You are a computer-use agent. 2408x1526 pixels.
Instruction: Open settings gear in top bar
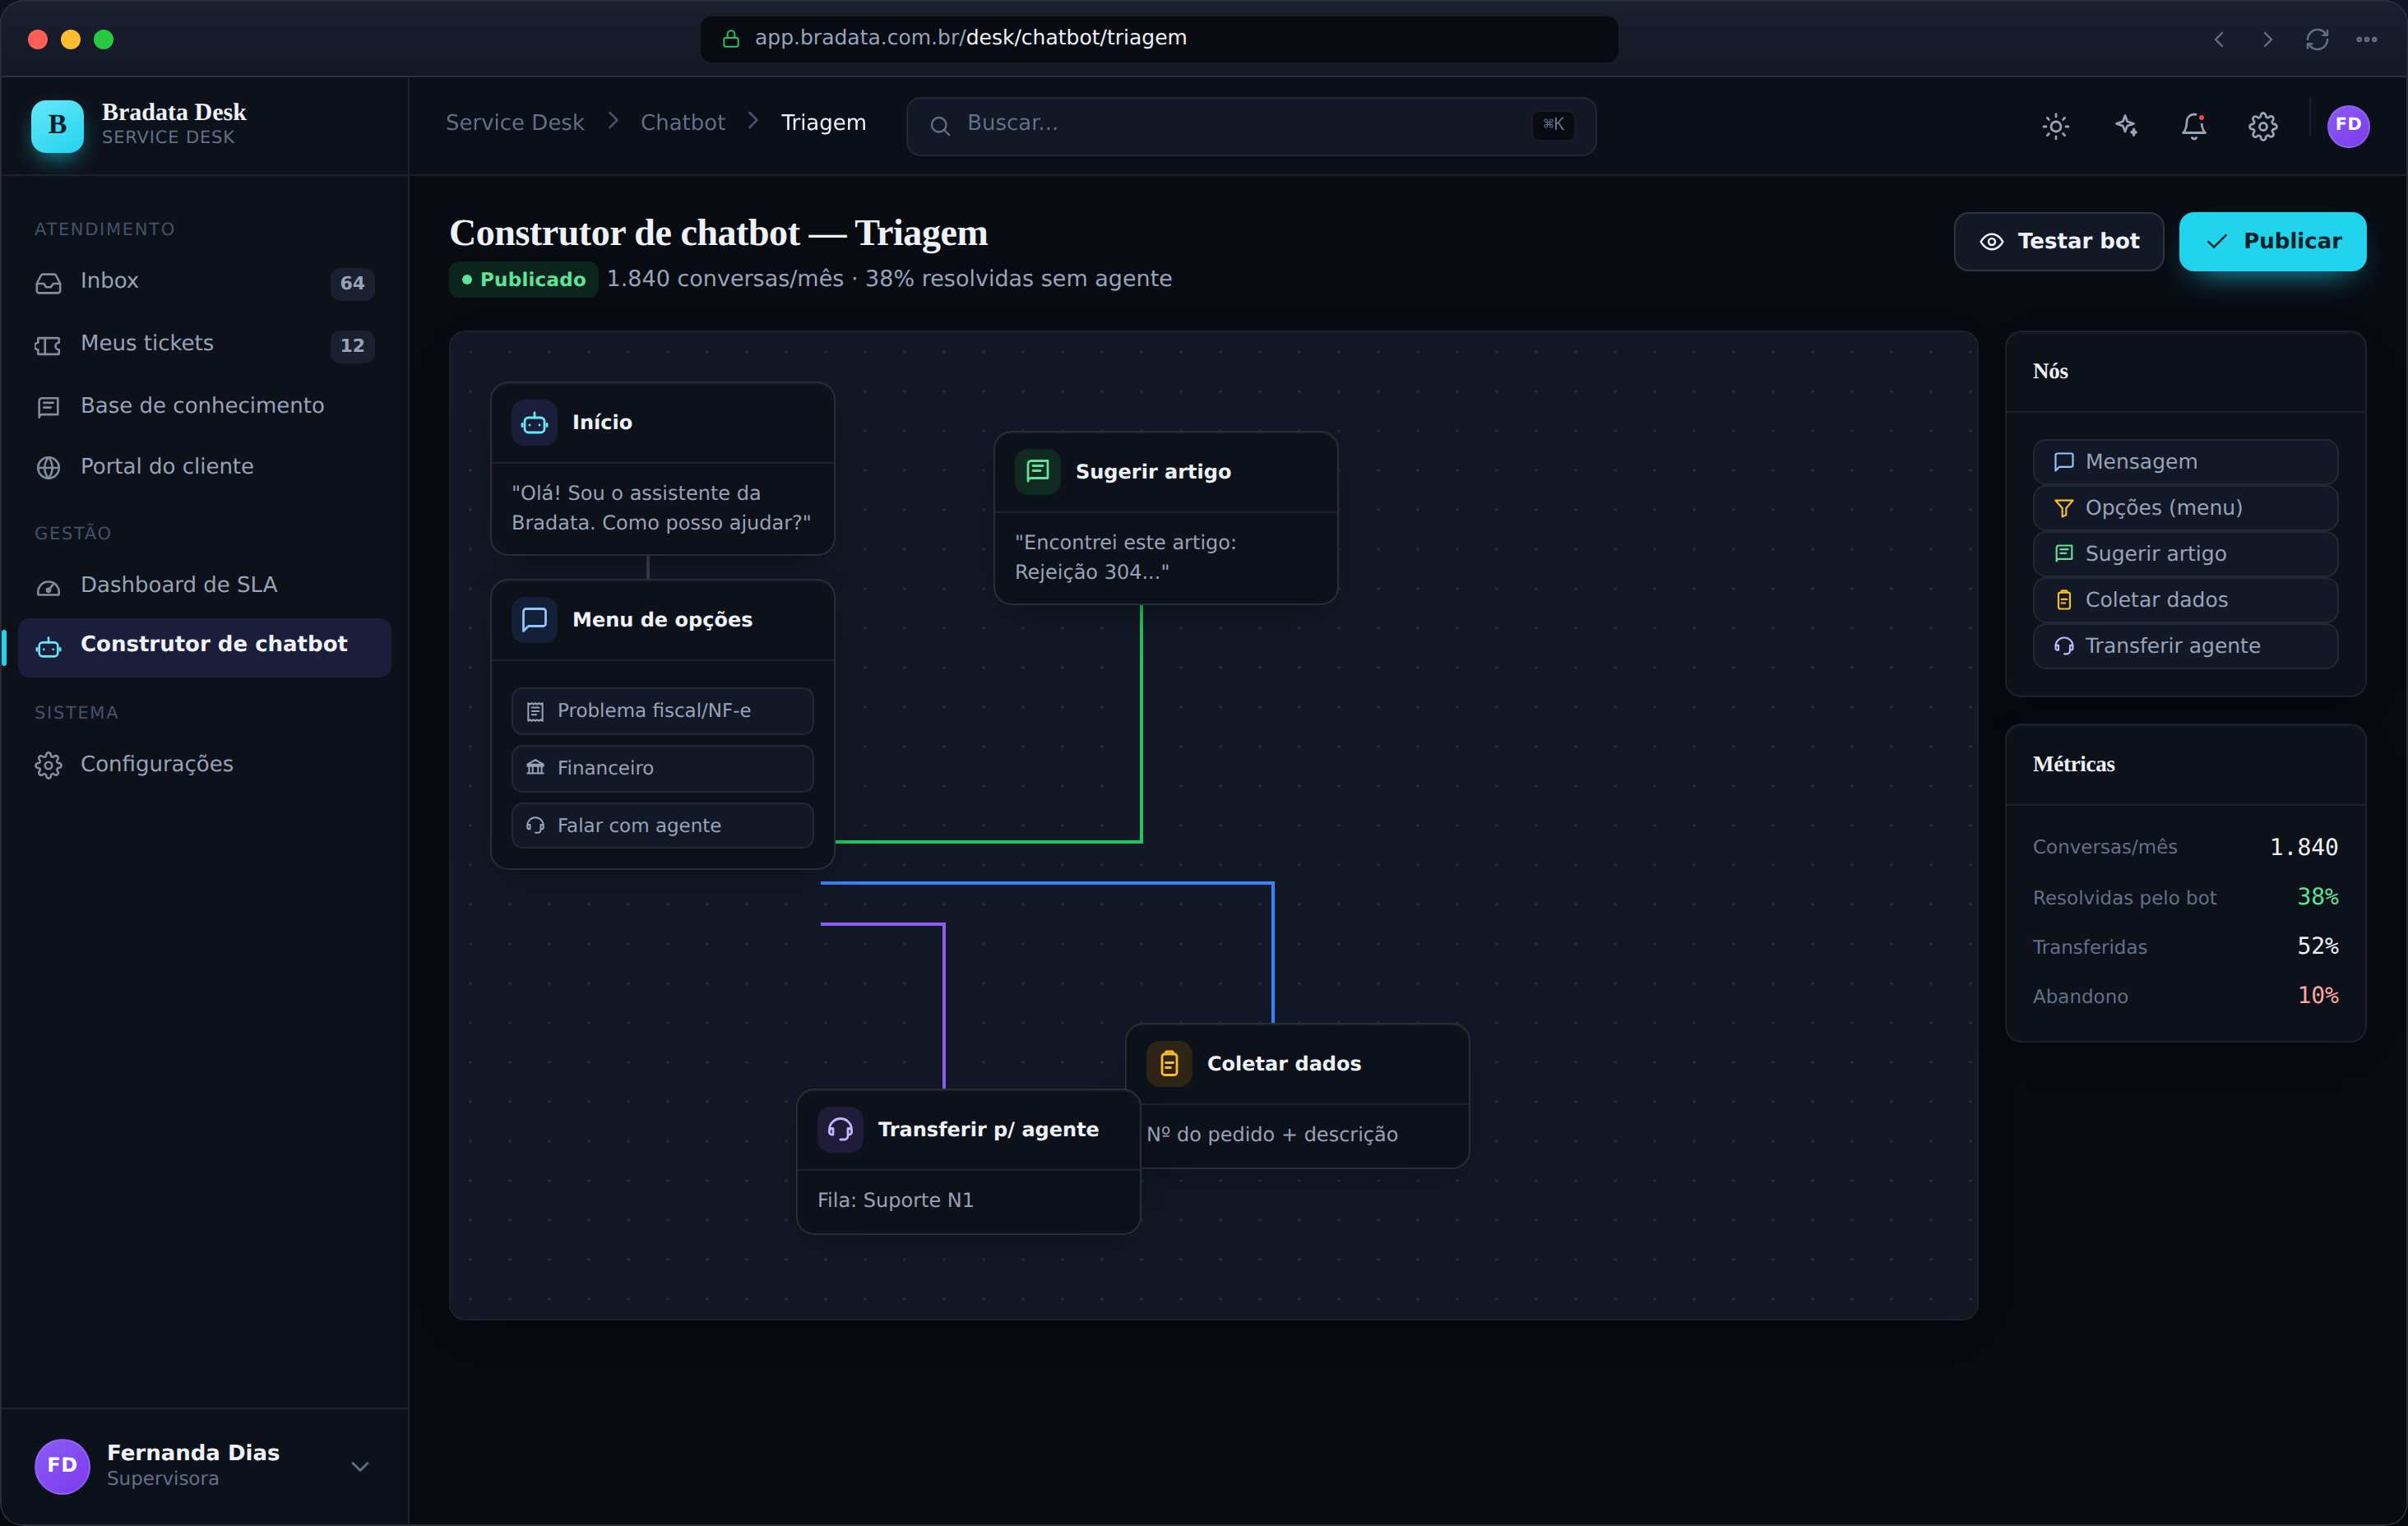2263,126
